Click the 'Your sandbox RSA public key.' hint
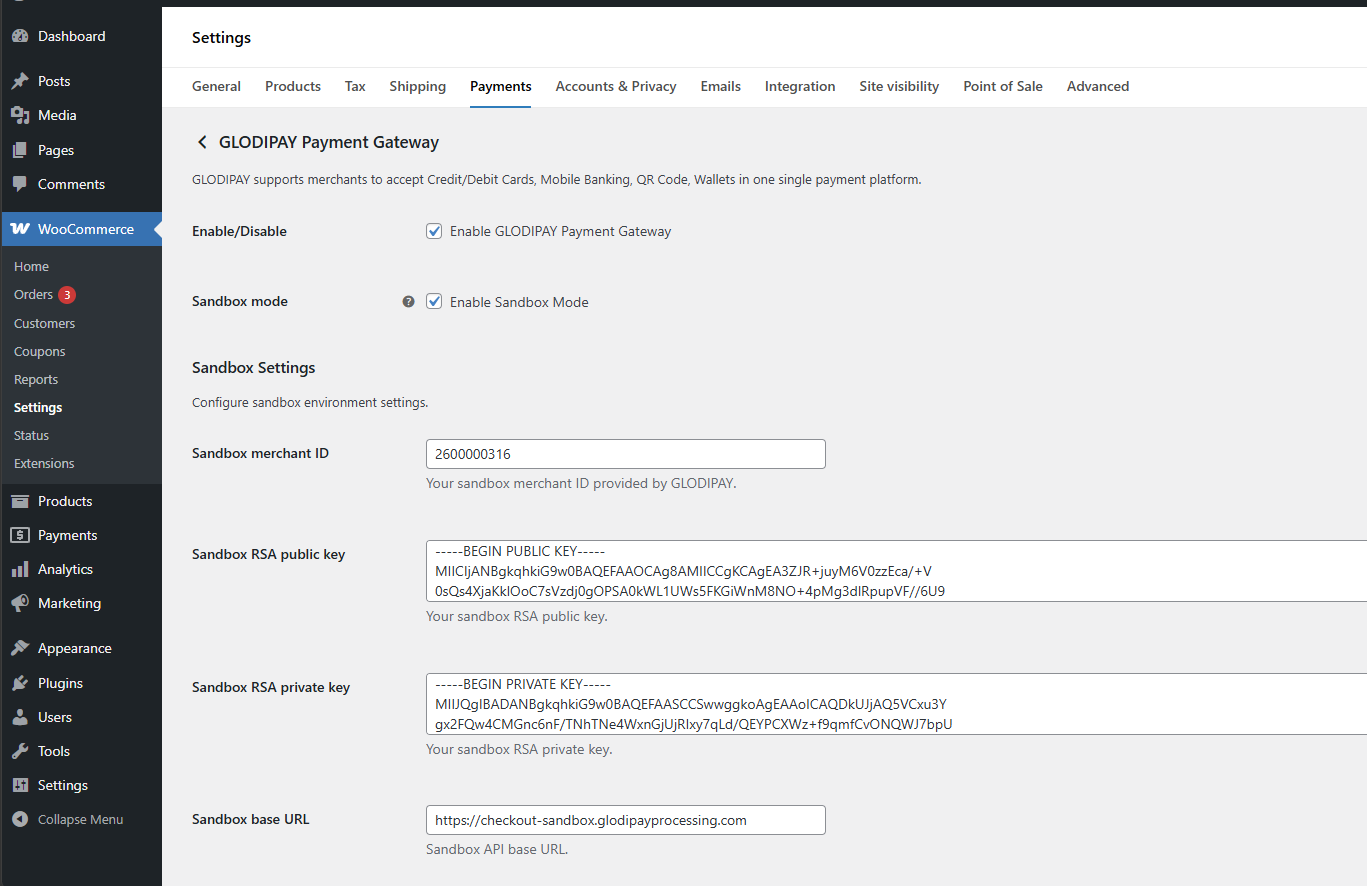1367x886 pixels. (x=517, y=616)
